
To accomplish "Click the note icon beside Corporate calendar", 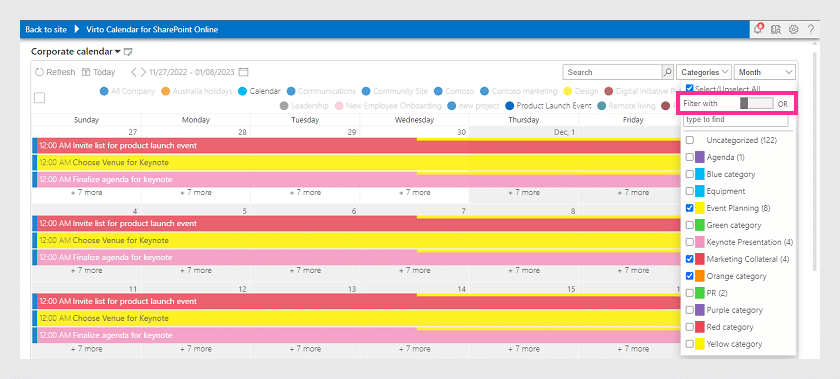I will [128, 52].
